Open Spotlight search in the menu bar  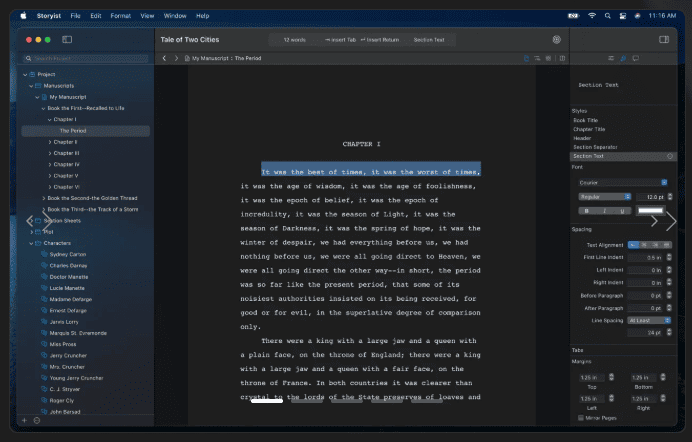click(608, 16)
